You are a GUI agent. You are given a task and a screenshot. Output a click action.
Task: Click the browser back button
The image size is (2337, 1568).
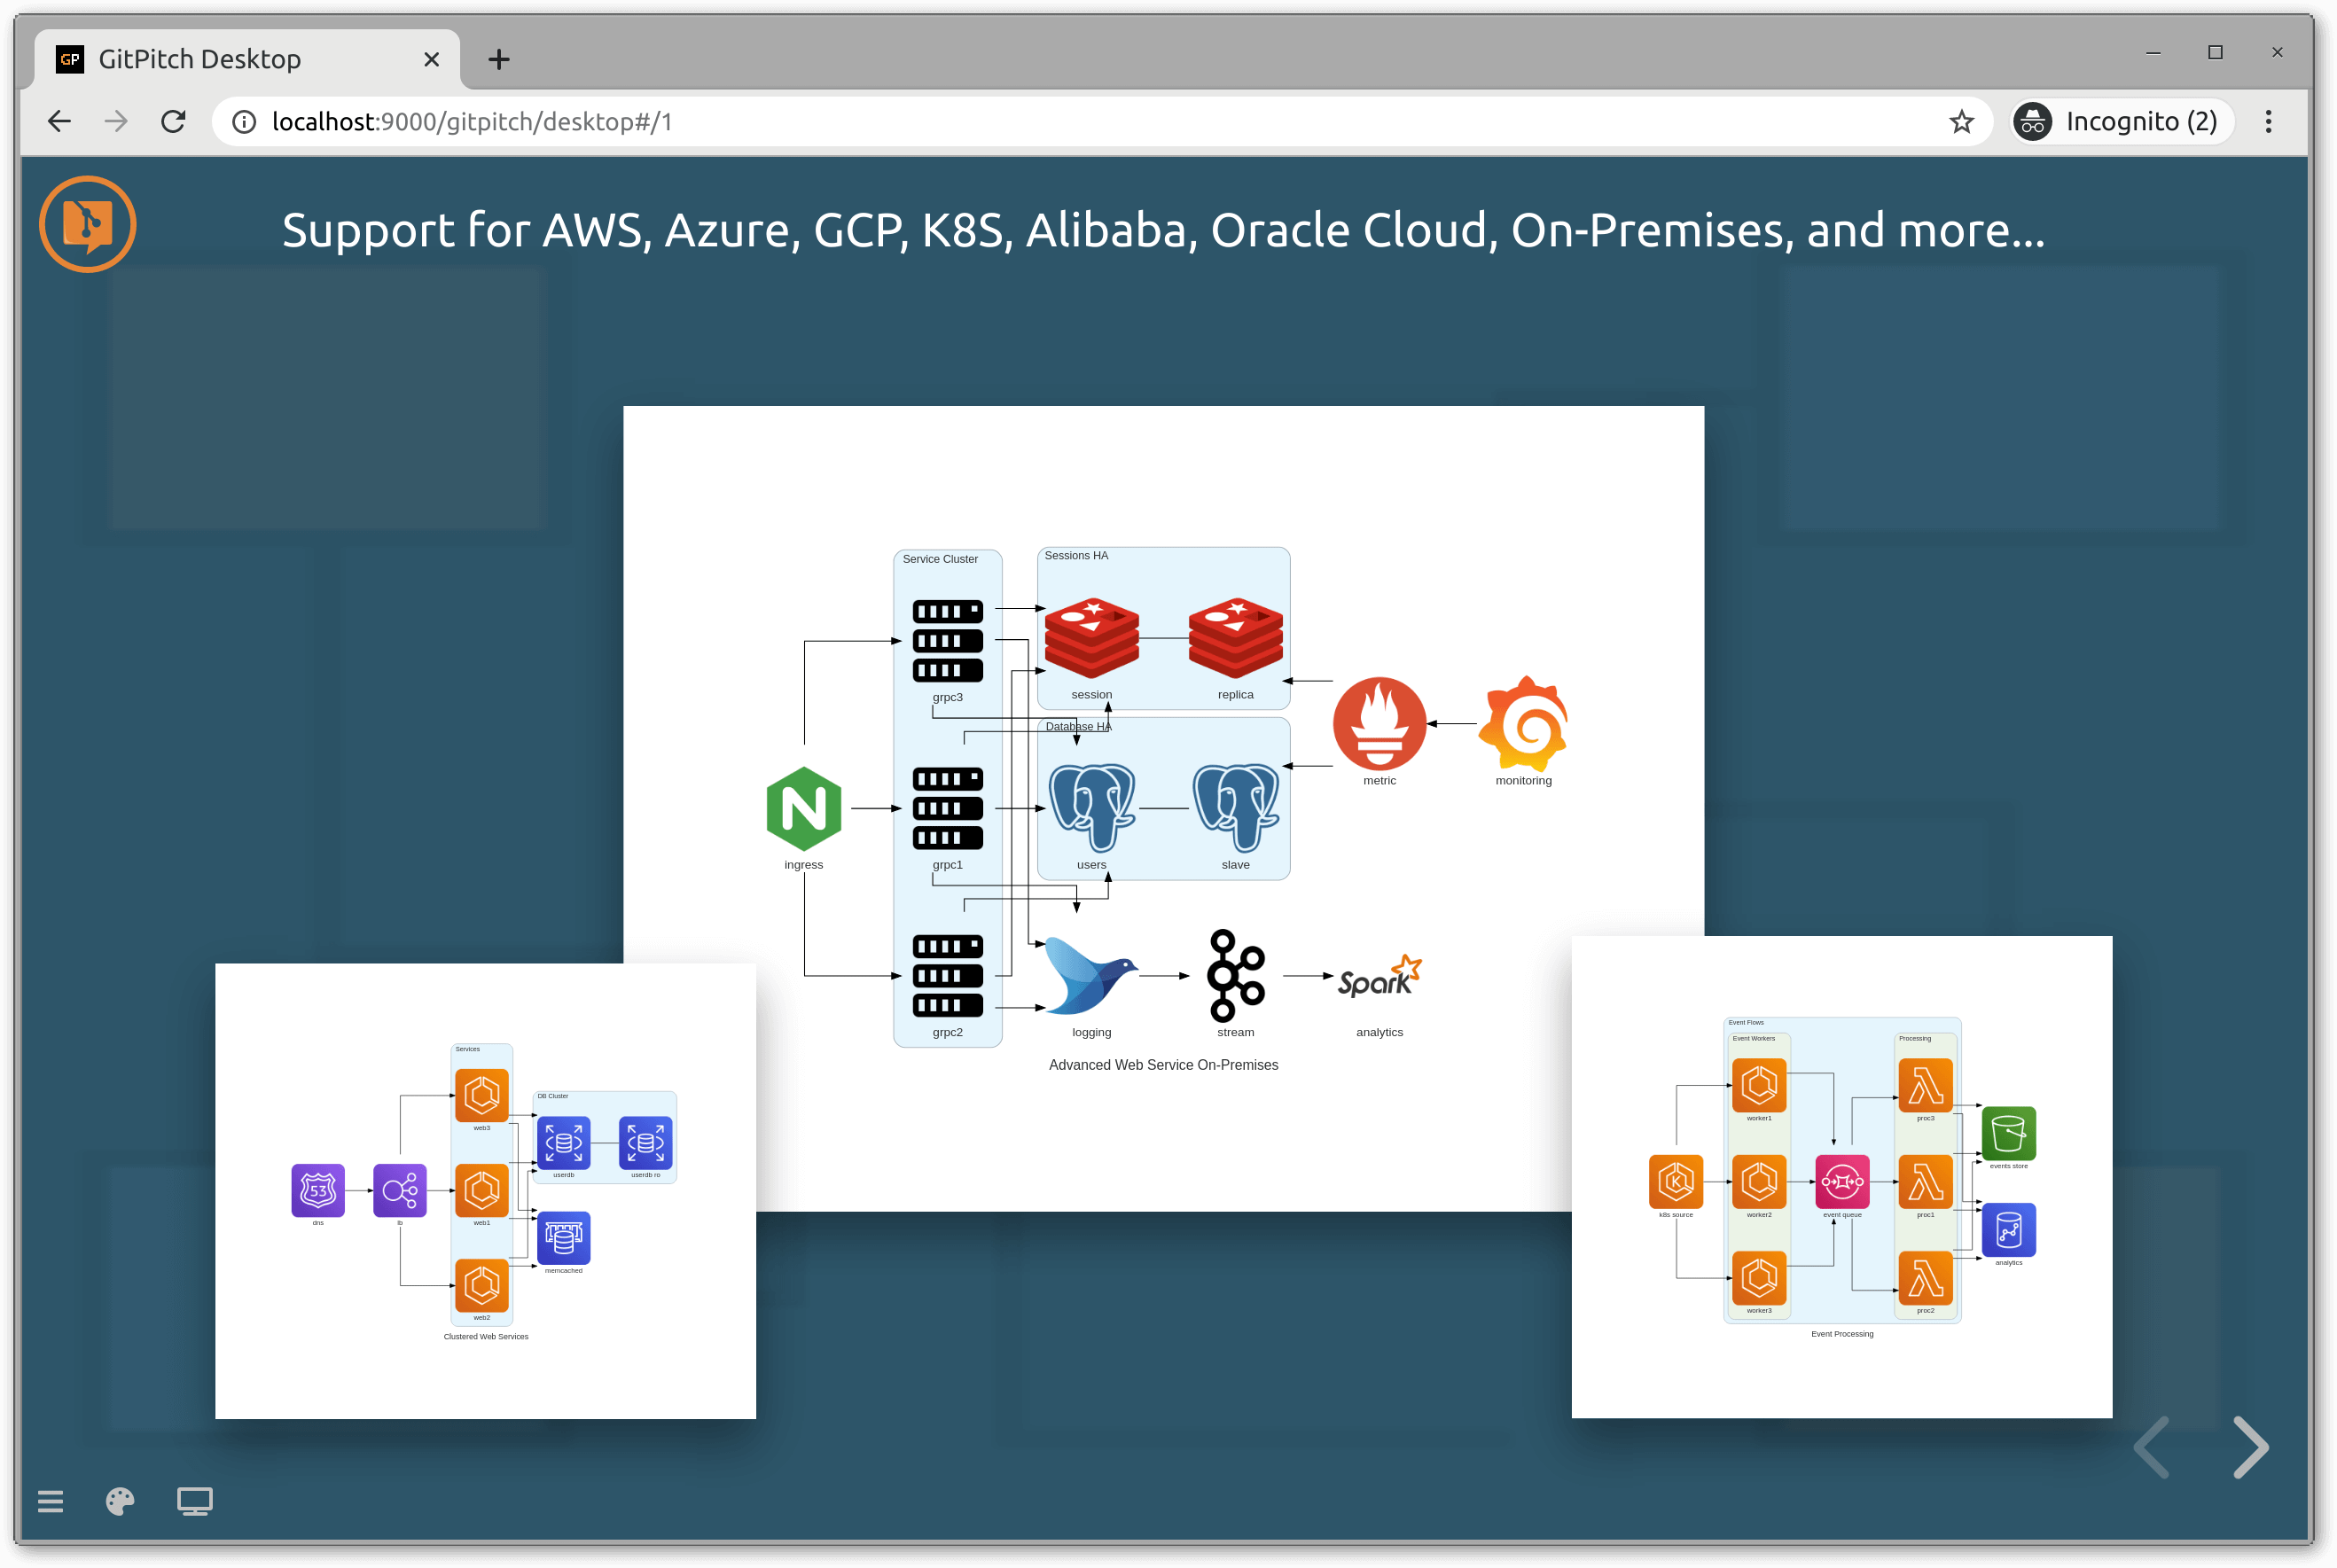[59, 121]
